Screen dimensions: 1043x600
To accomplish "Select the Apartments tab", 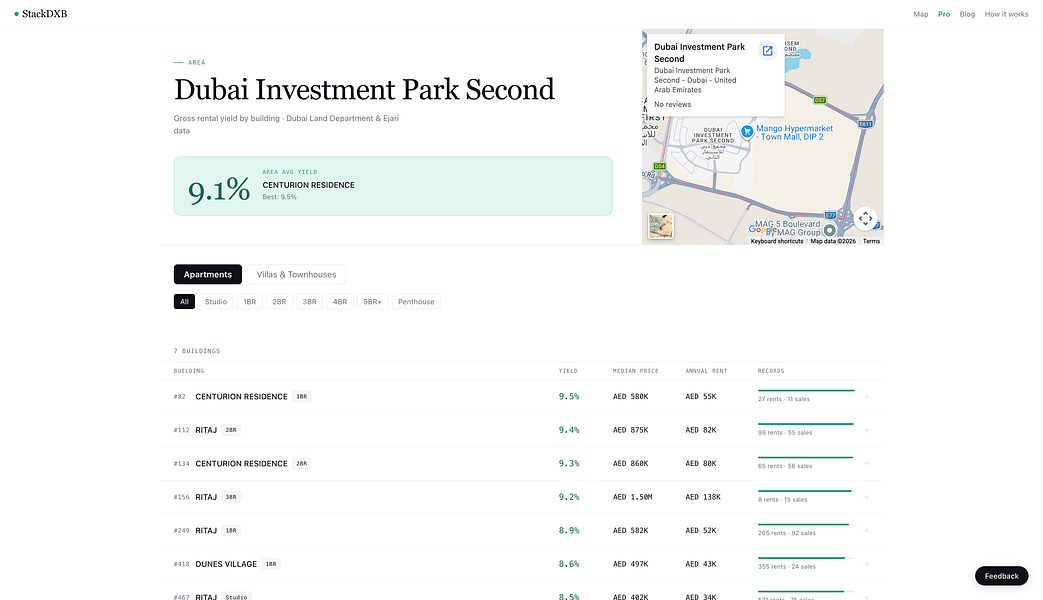I will coord(208,274).
